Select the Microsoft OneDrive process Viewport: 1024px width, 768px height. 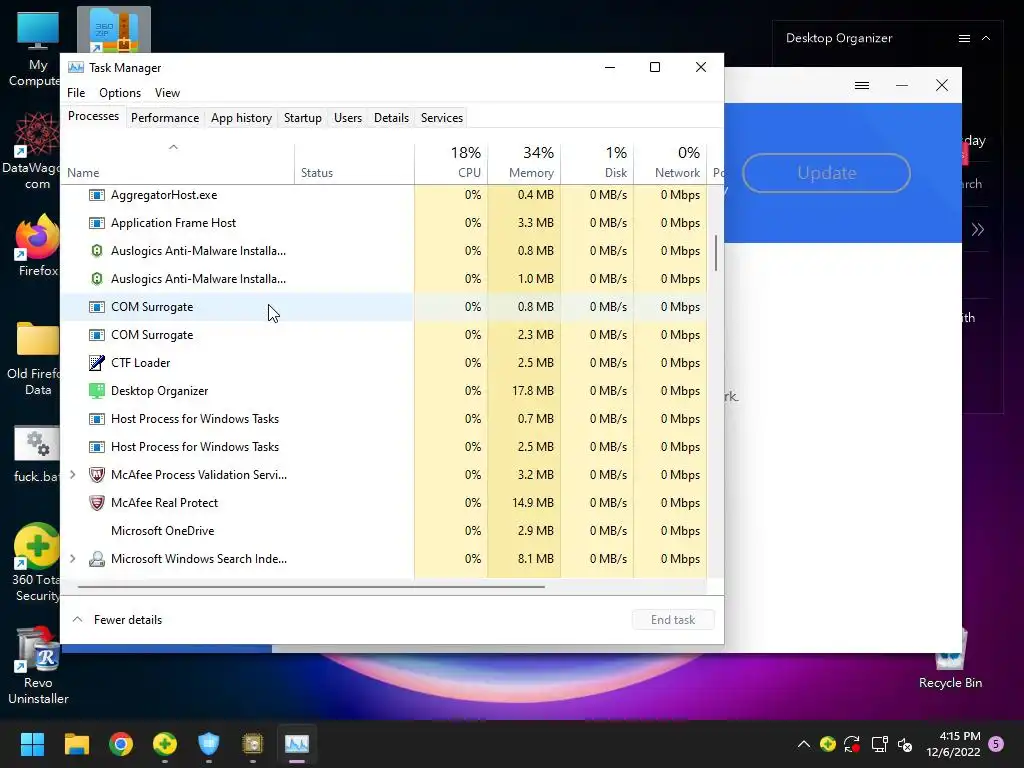(383, 531)
